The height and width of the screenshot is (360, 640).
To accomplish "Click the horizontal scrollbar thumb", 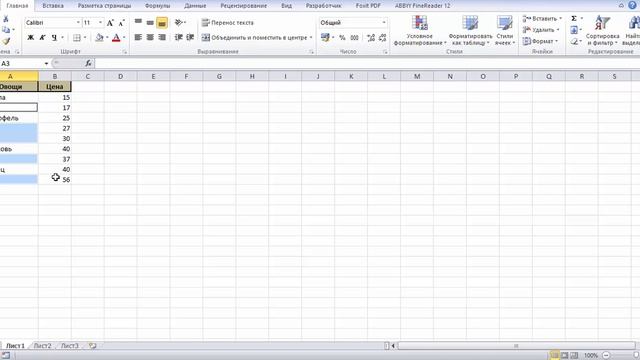I will point(516,346).
